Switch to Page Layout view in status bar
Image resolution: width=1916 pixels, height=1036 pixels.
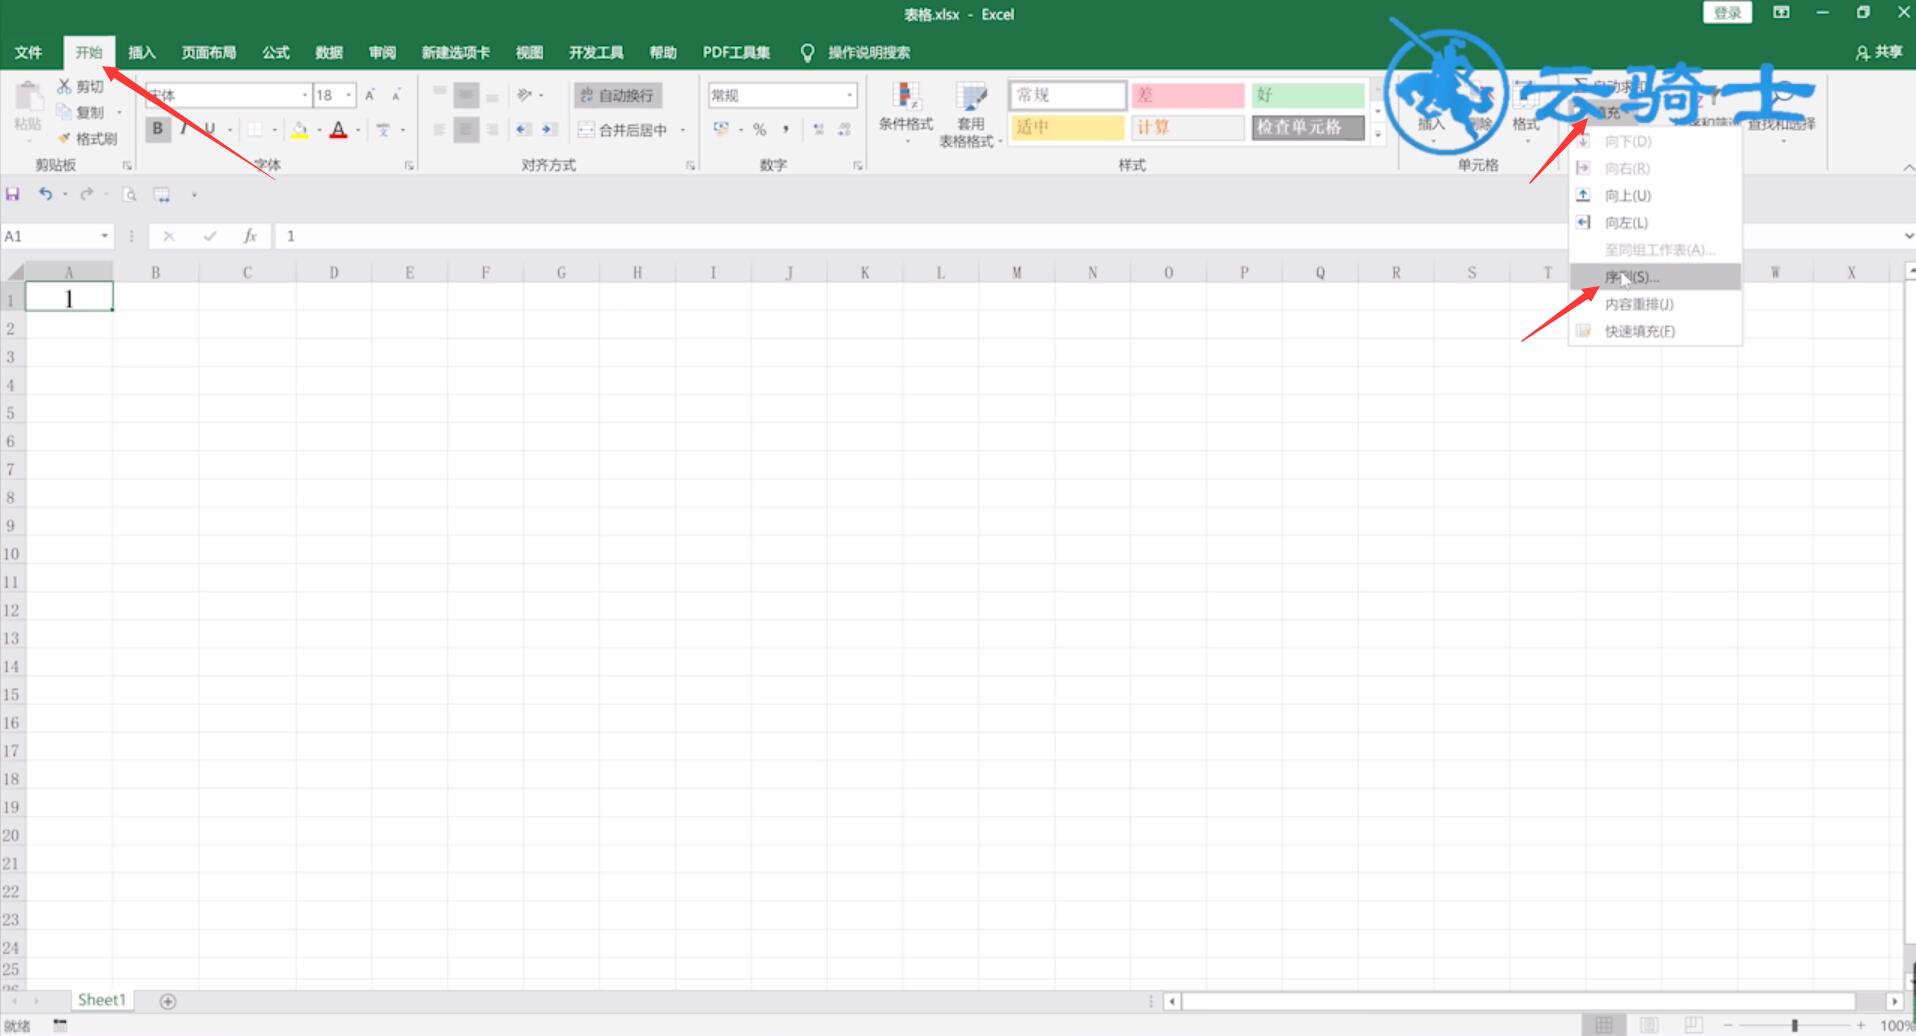click(x=1649, y=1025)
